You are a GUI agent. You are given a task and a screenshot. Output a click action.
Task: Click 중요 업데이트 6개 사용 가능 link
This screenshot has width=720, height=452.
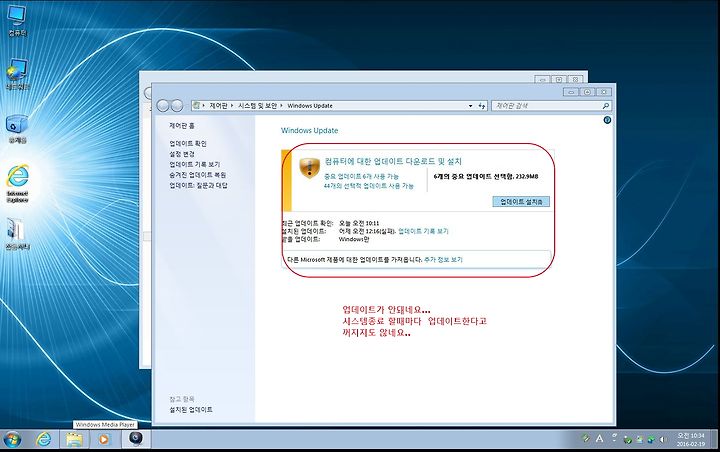(361, 176)
